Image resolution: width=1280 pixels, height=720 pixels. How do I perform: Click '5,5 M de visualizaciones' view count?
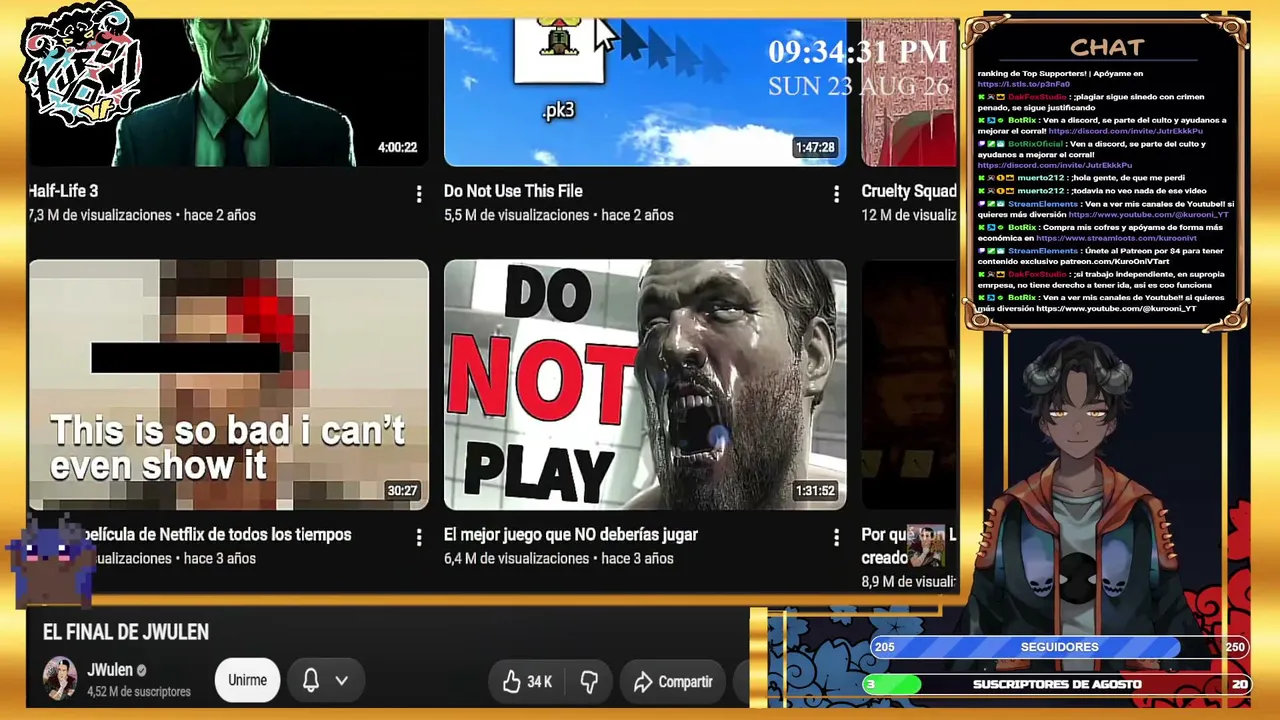click(x=516, y=215)
